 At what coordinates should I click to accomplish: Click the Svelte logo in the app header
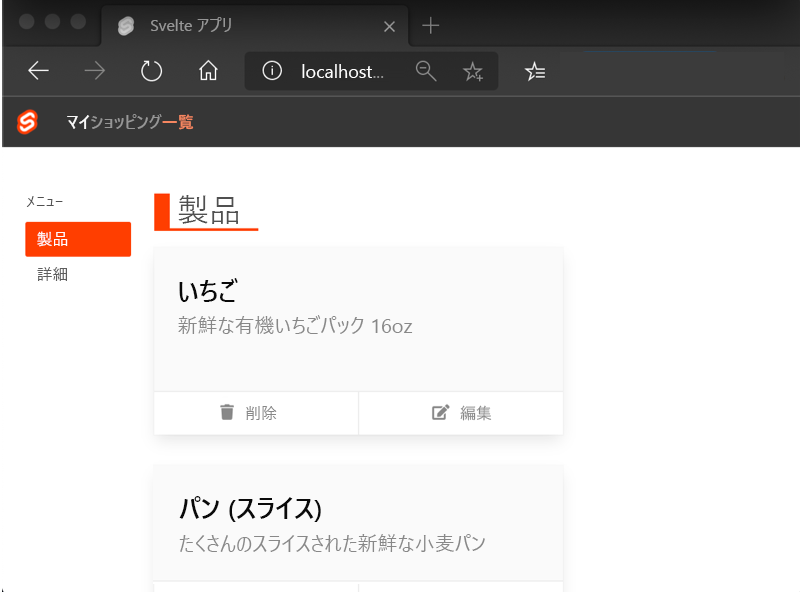pyautogui.click(x=28, y=122)
